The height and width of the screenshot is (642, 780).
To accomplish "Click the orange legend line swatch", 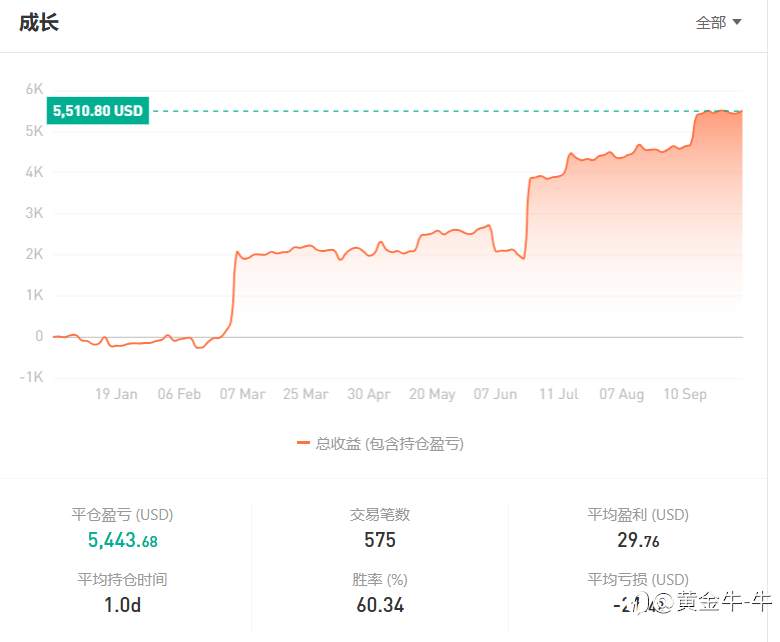I will pyautogui.click(x=303, y=444).
